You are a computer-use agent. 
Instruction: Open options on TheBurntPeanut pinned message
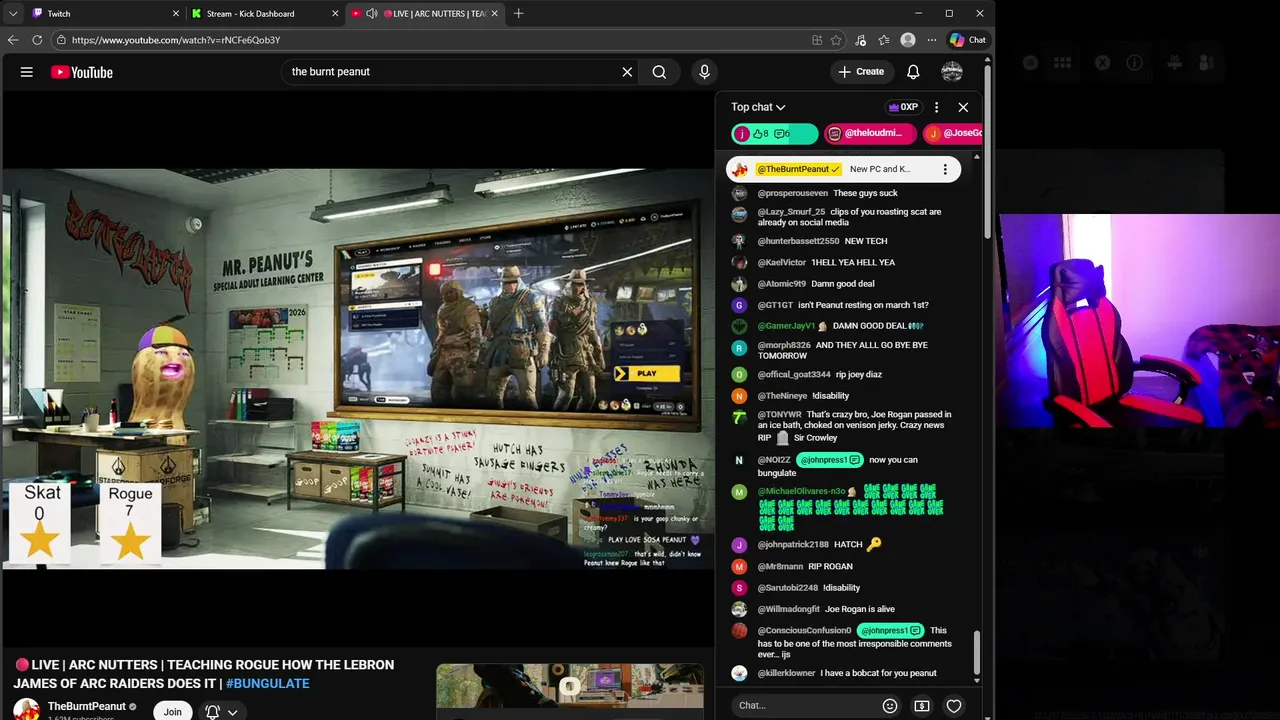click(945, 170)
